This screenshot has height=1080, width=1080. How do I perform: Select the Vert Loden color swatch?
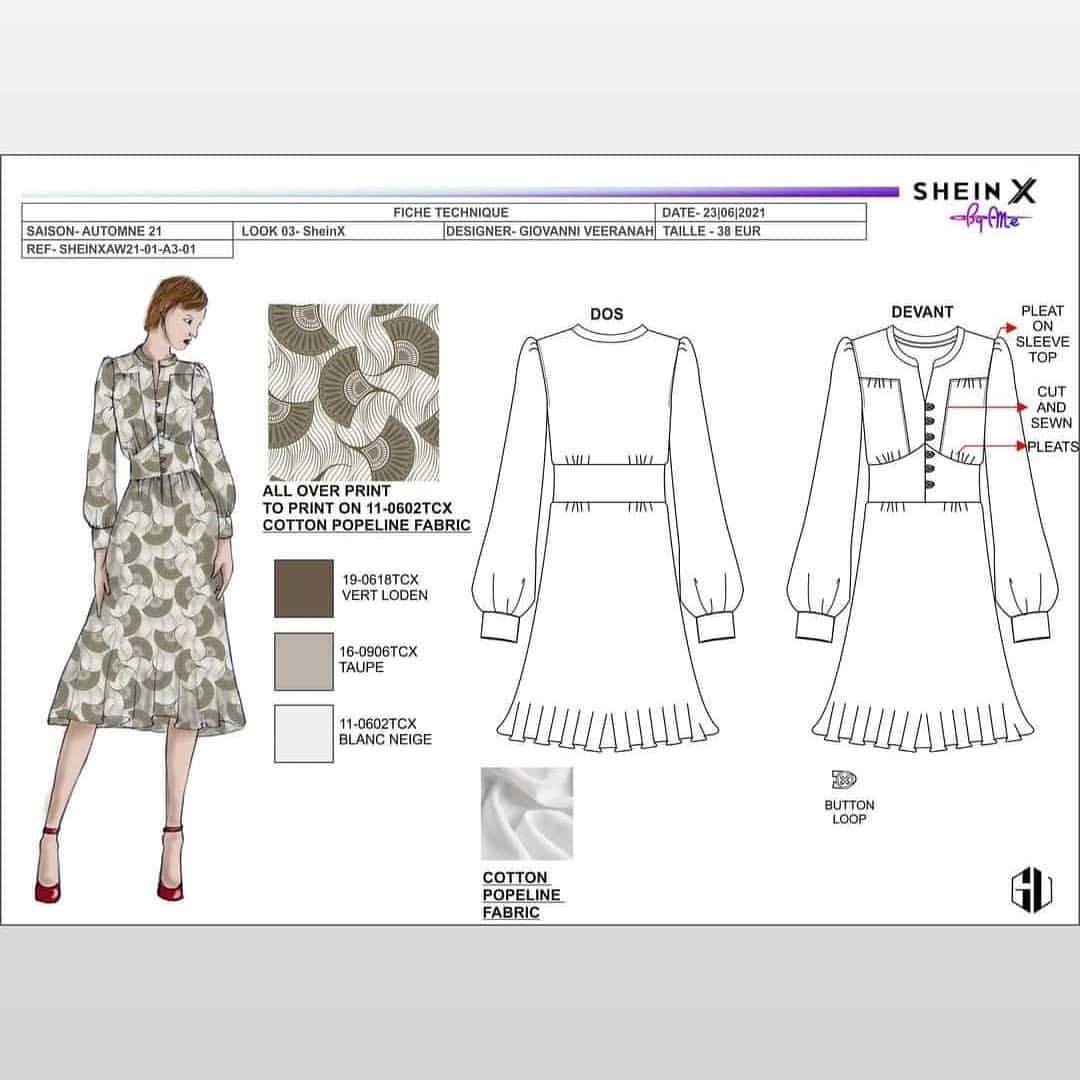[x=304, y=588]
